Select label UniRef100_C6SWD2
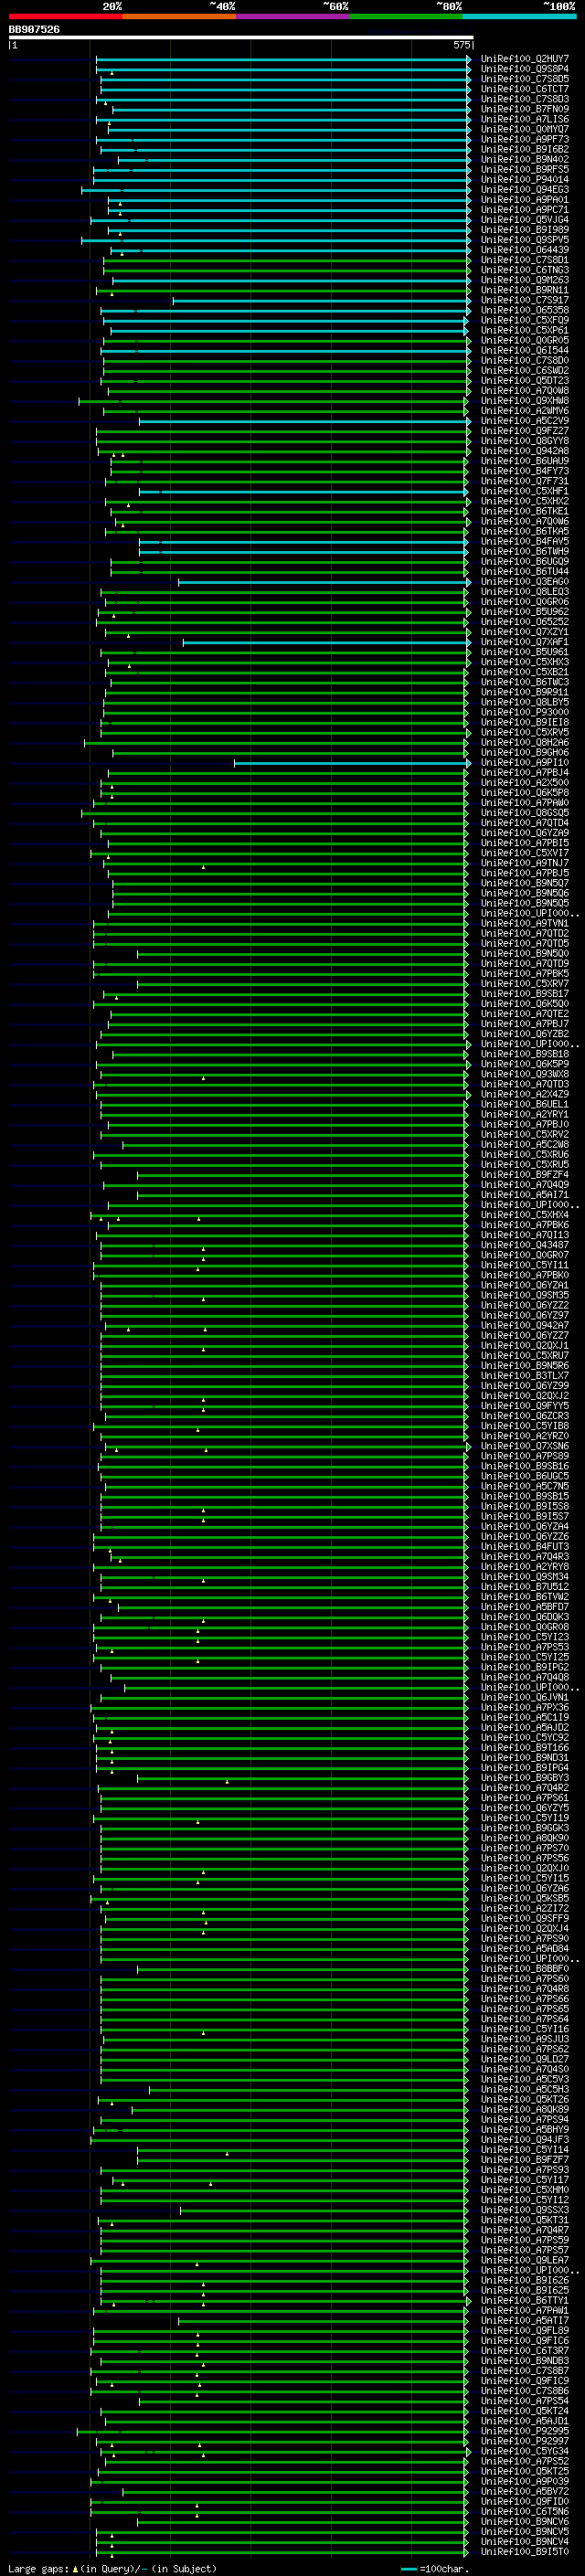This screenshot has width=585, height=2576. (524, 370)
